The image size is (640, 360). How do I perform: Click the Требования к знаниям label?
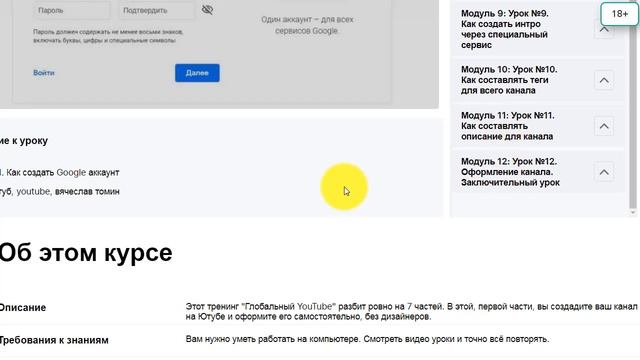tap(54, 340)
